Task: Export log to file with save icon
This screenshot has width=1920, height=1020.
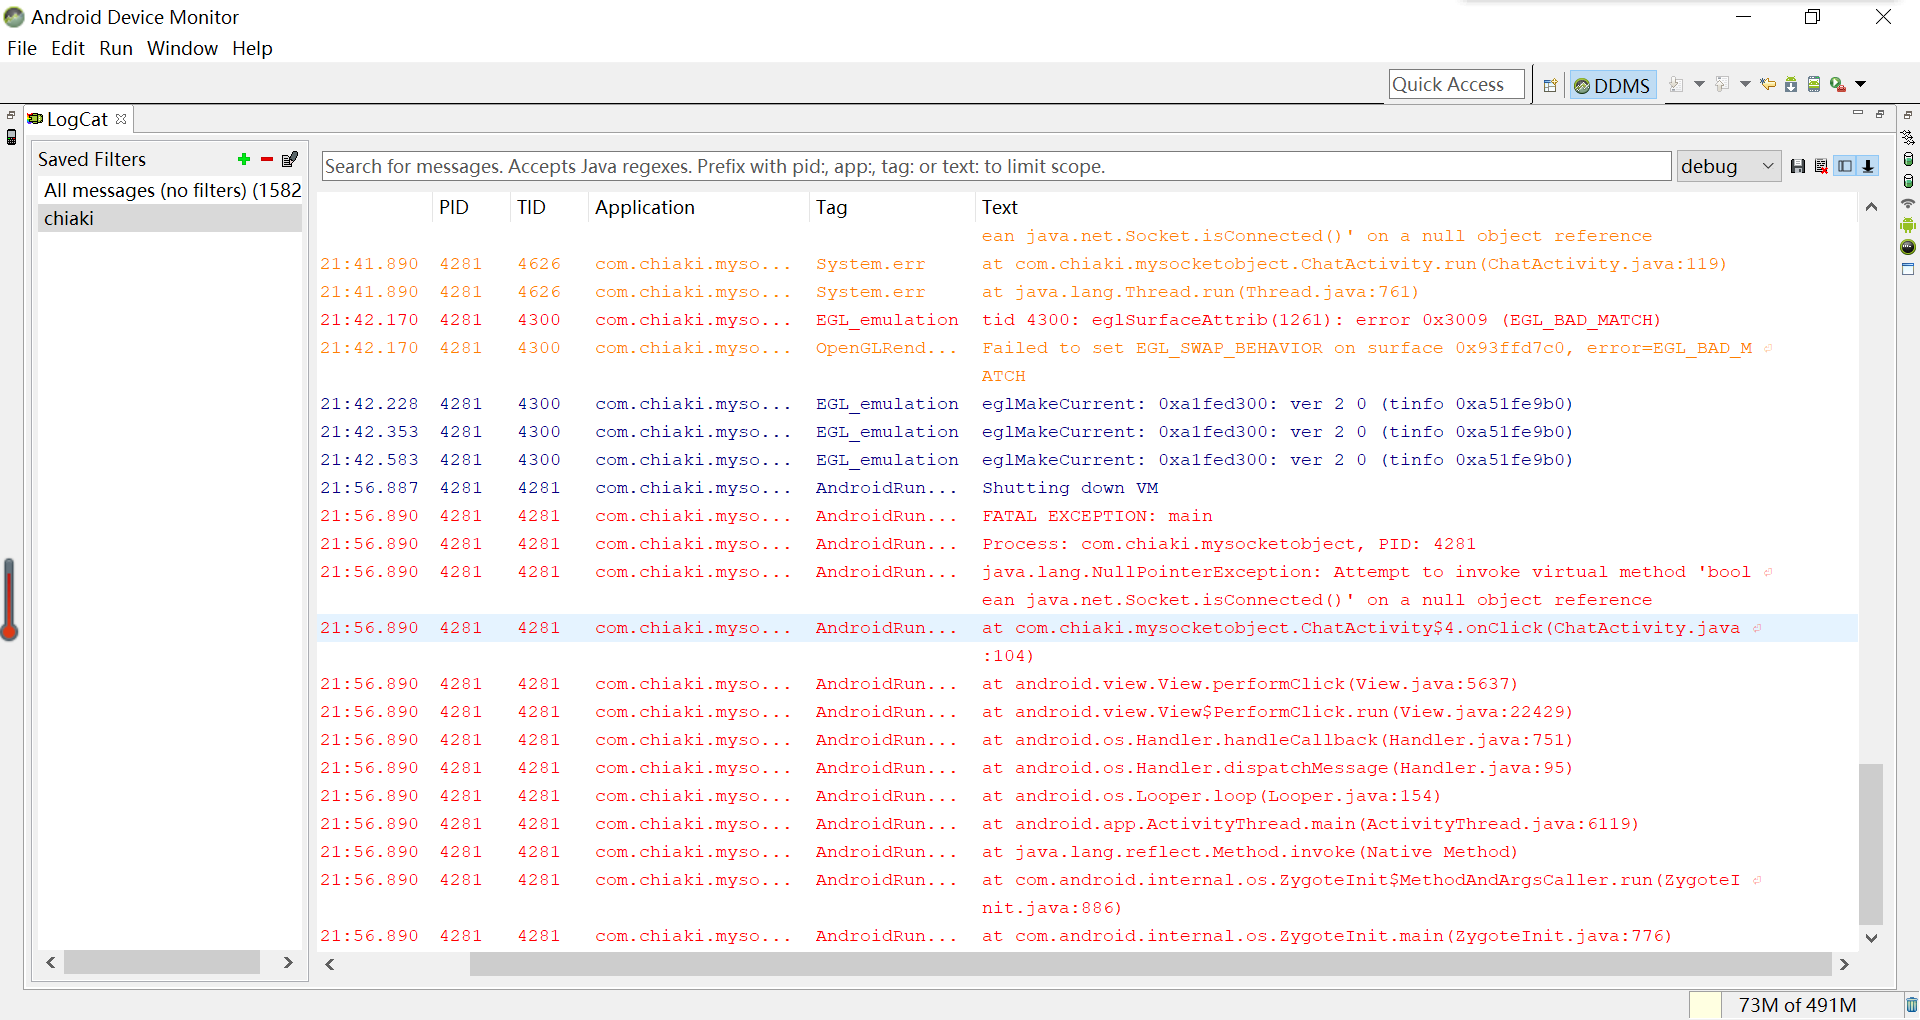Action: click(1798, 166)
